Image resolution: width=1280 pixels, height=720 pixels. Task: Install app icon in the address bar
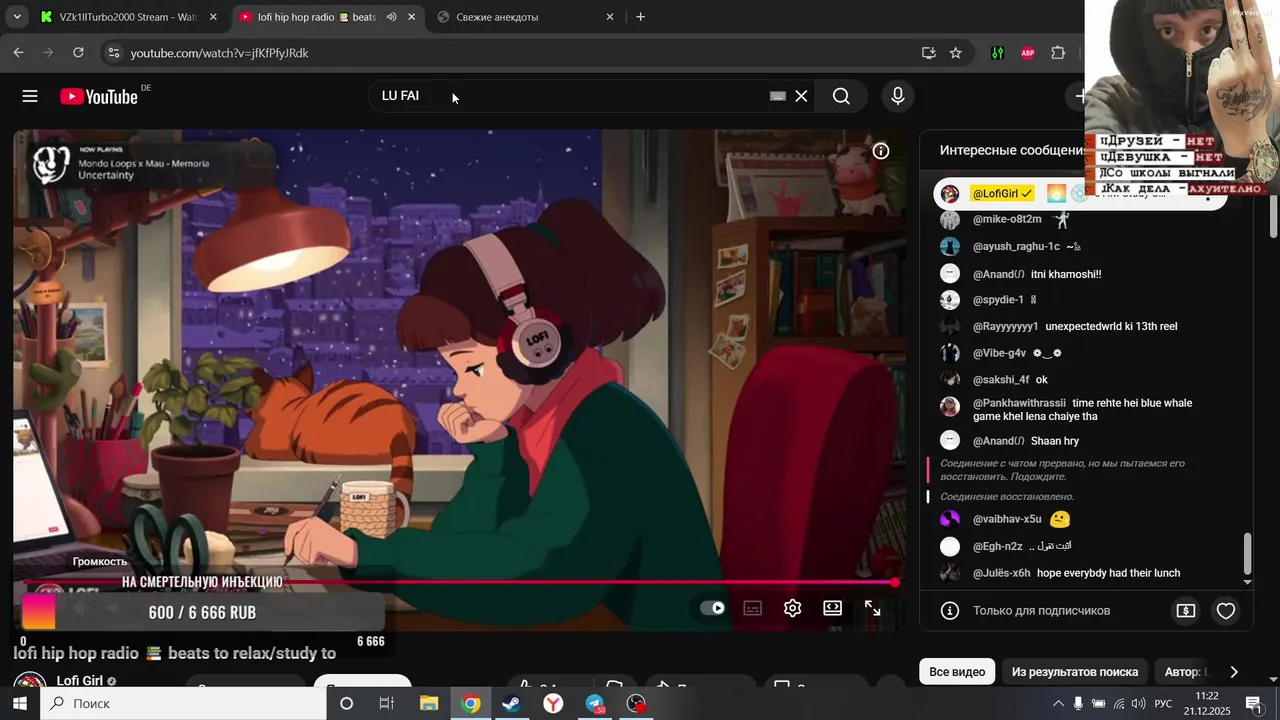coord(929,53)
